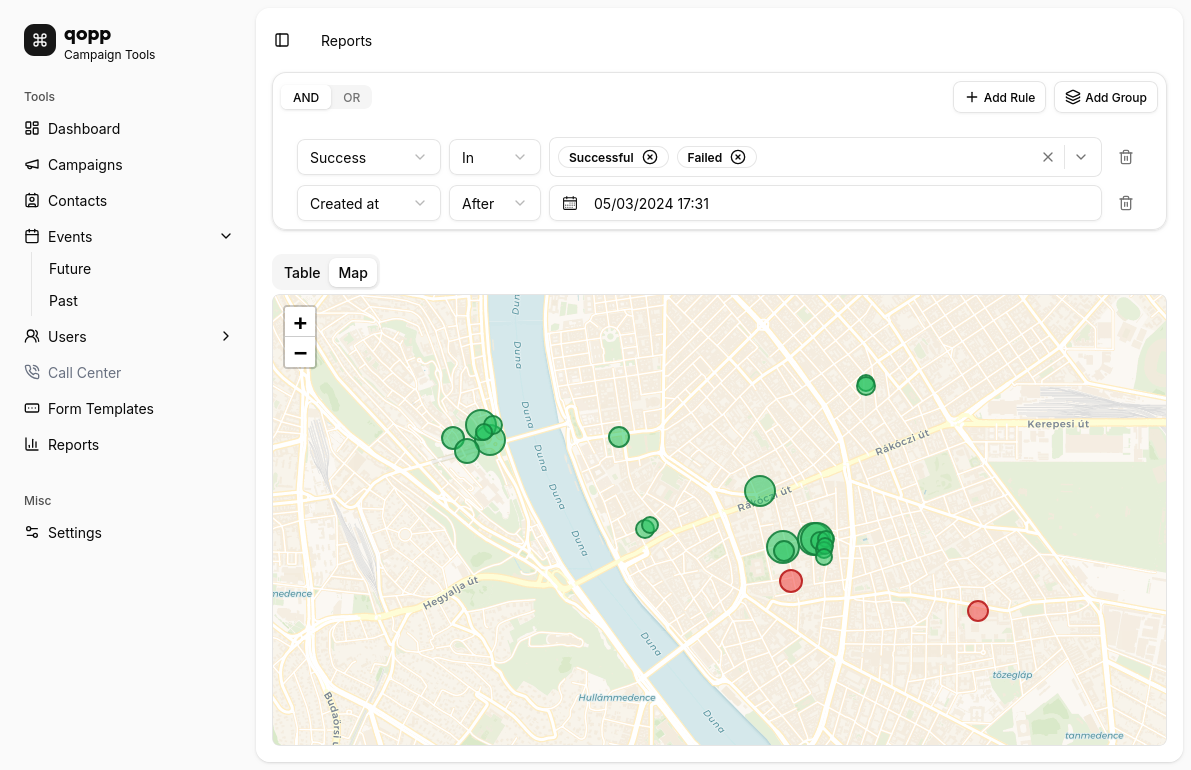1191x770 pixels.
Task: Open the Call Center section
Action: (84, 372)
